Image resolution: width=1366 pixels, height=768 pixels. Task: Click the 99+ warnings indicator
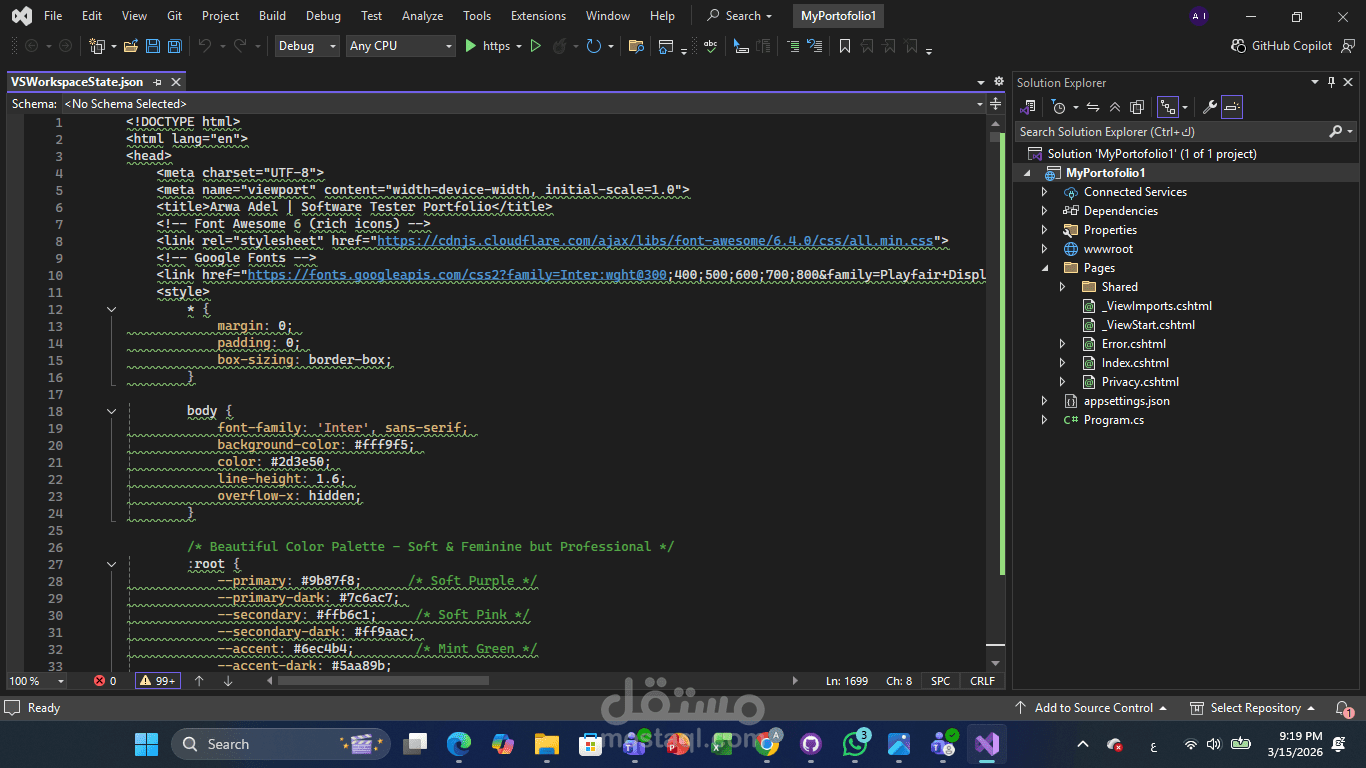pyautogui.click(x=158, y=681)
